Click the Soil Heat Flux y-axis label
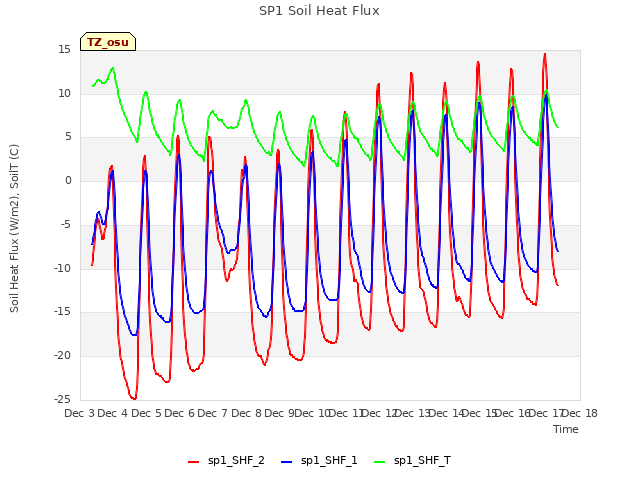The height and width of the screenshot is (480, 640). coord(14,228)
